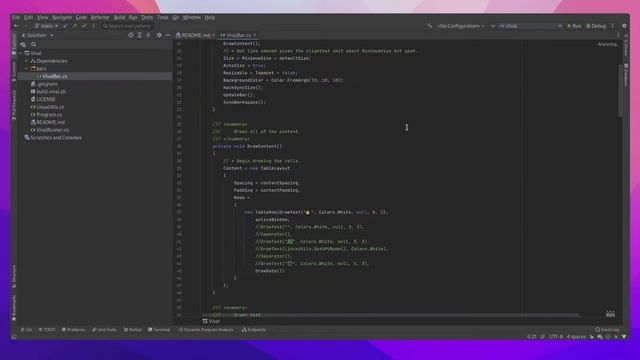Open IDE settings gear at top right
The width and height of the screenshot is (640, 360).
[624, 26]
